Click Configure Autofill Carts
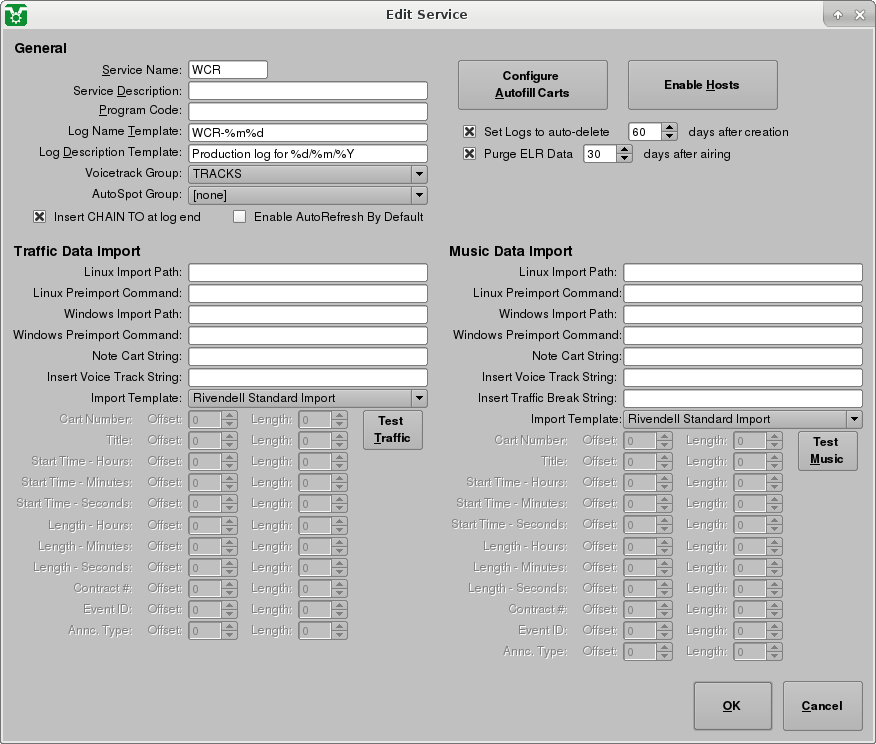 pyautogui.click(x=531, y=84)
